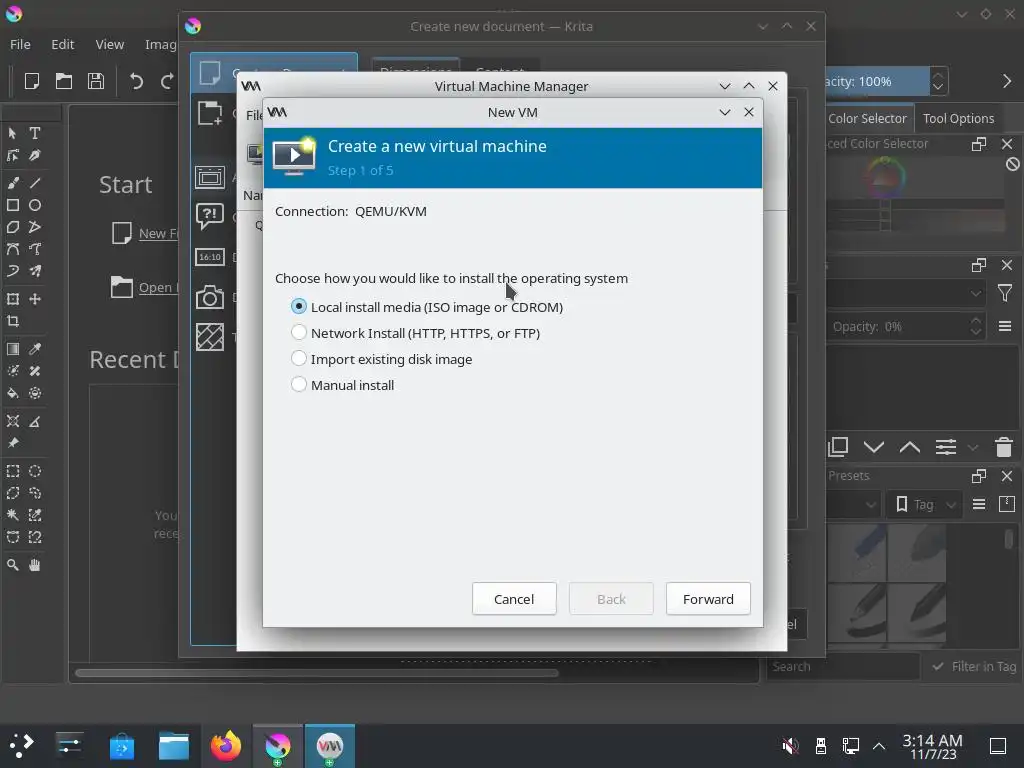Click the New File link on Start page

pyautogui.click(x=157, y=233)
